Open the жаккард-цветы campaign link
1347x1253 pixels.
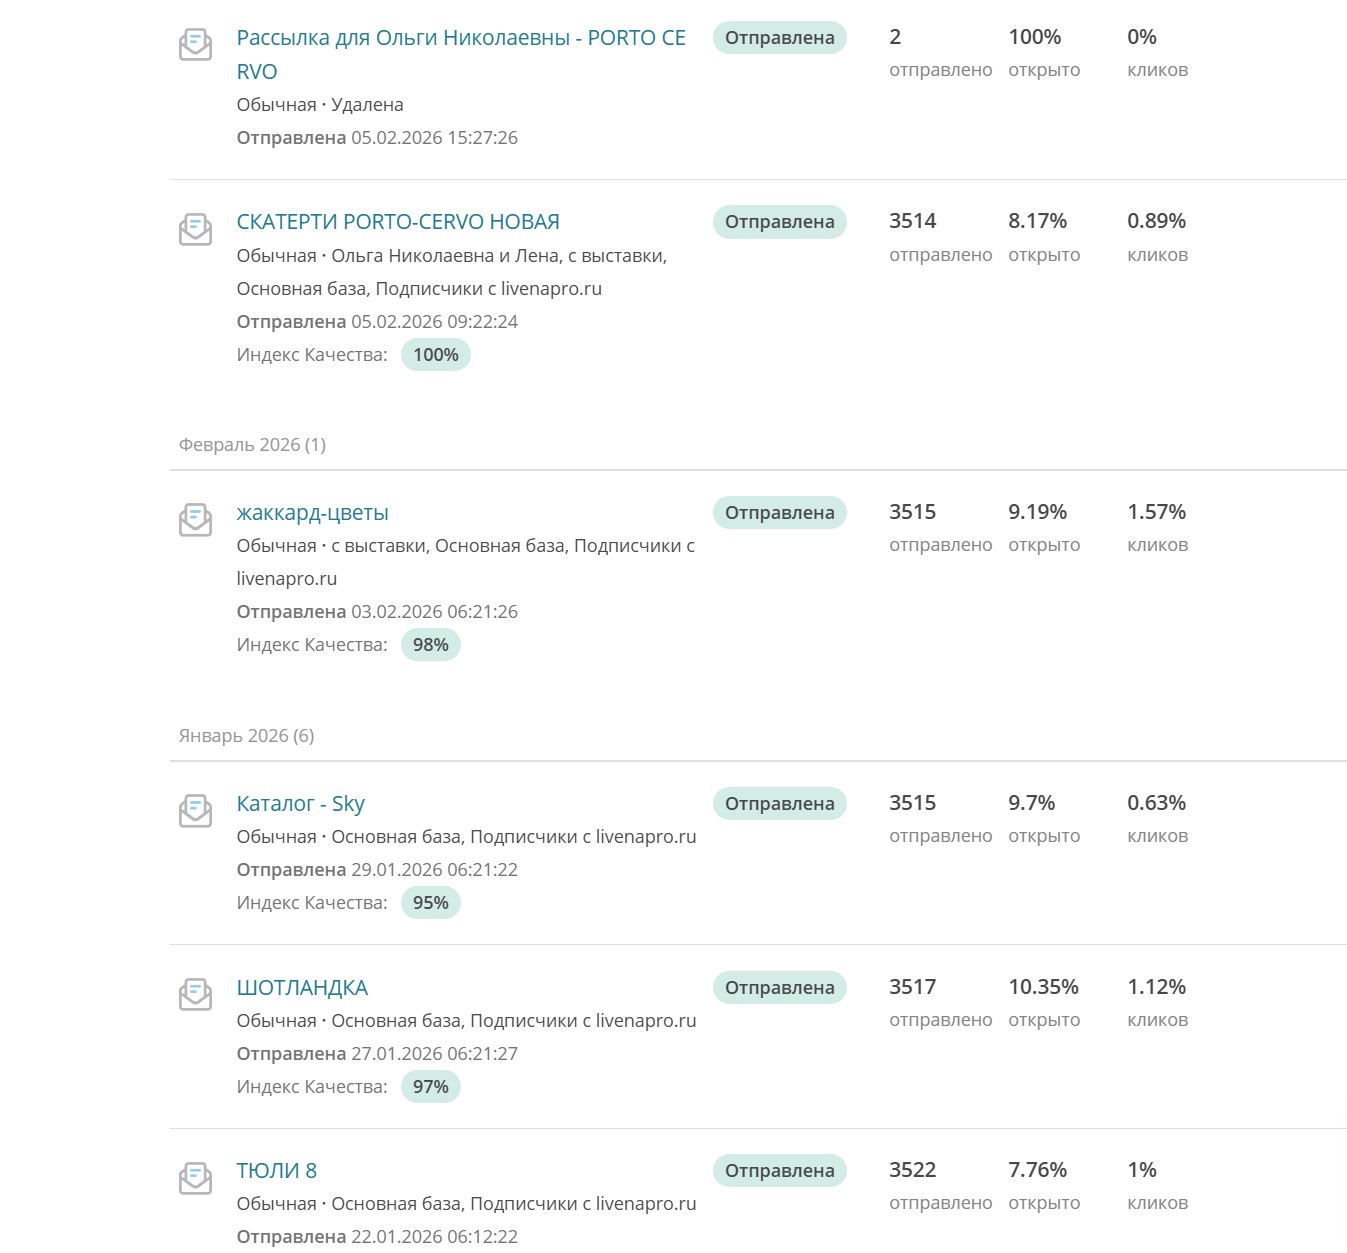pyautogui.click(x=312, y=513)
